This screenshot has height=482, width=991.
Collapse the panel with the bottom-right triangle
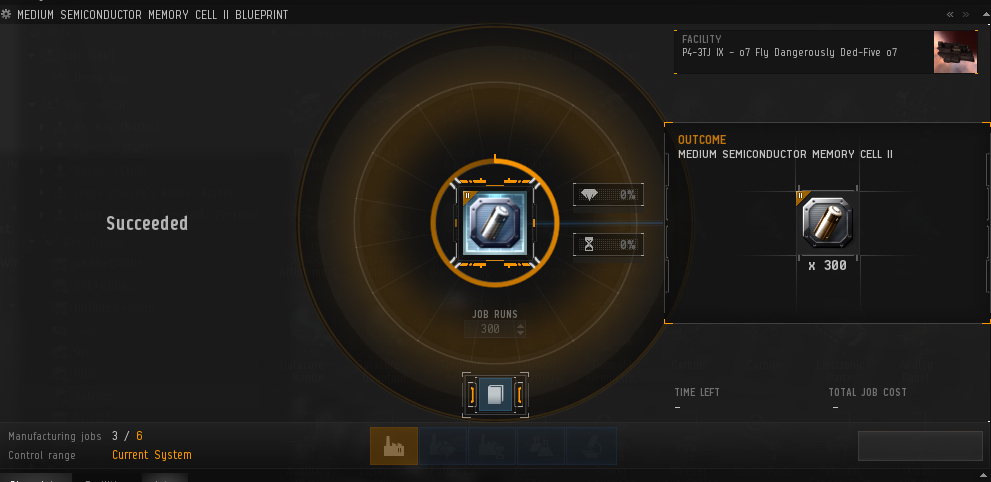983,476
